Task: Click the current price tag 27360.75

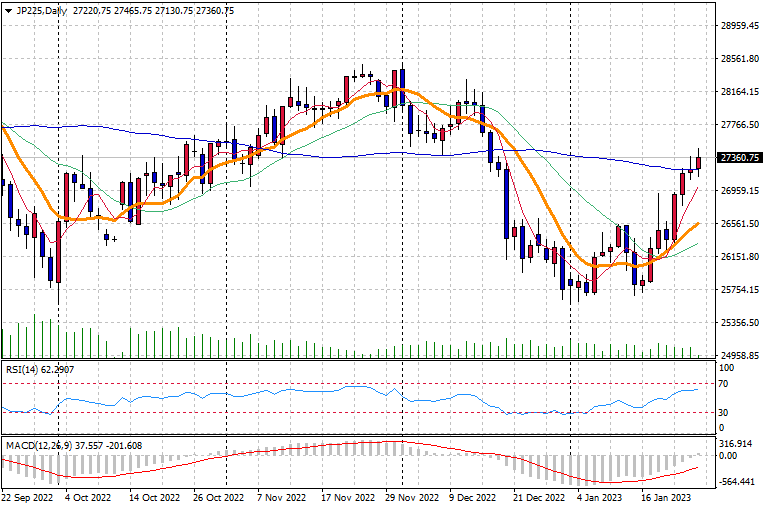Action: (x=740, y=158)
